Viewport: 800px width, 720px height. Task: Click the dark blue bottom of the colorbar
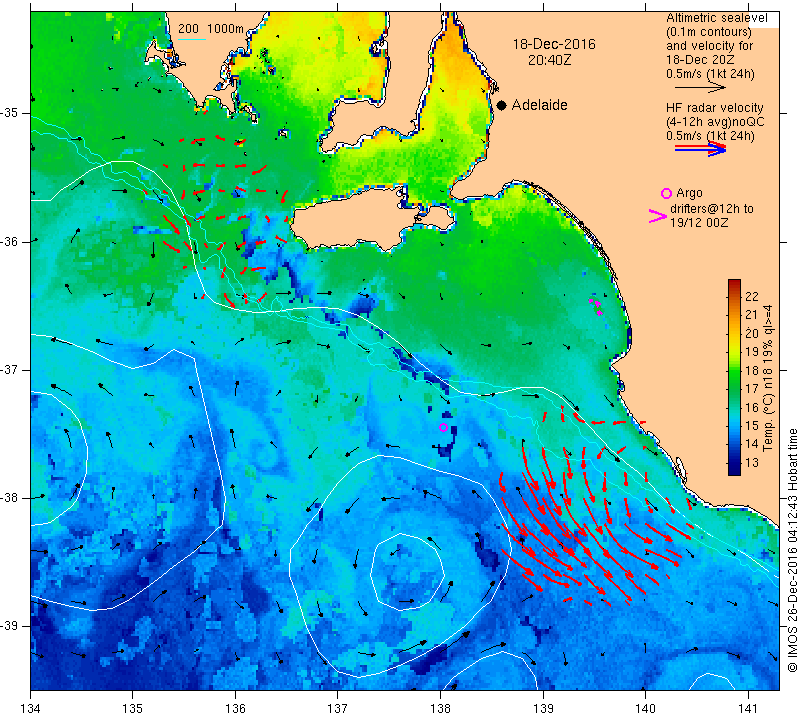pos(734,469)
